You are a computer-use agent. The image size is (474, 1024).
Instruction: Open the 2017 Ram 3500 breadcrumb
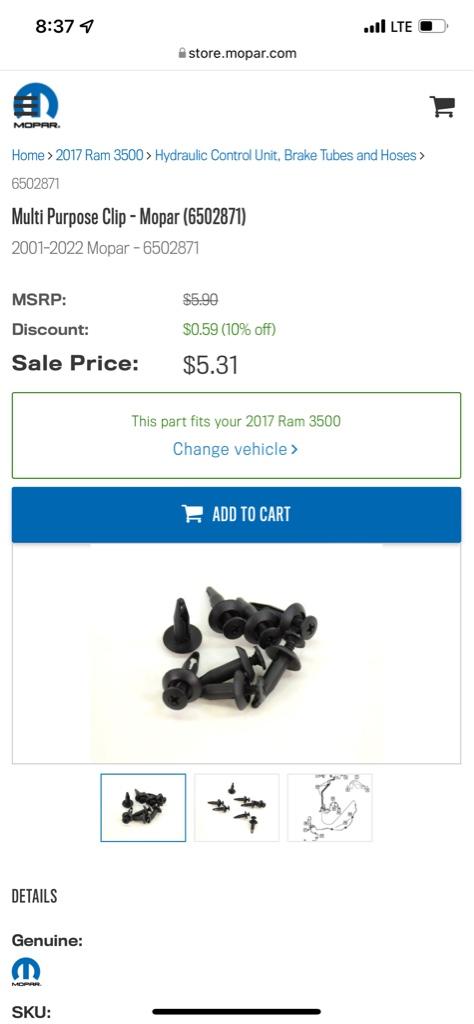pos(99,155)
